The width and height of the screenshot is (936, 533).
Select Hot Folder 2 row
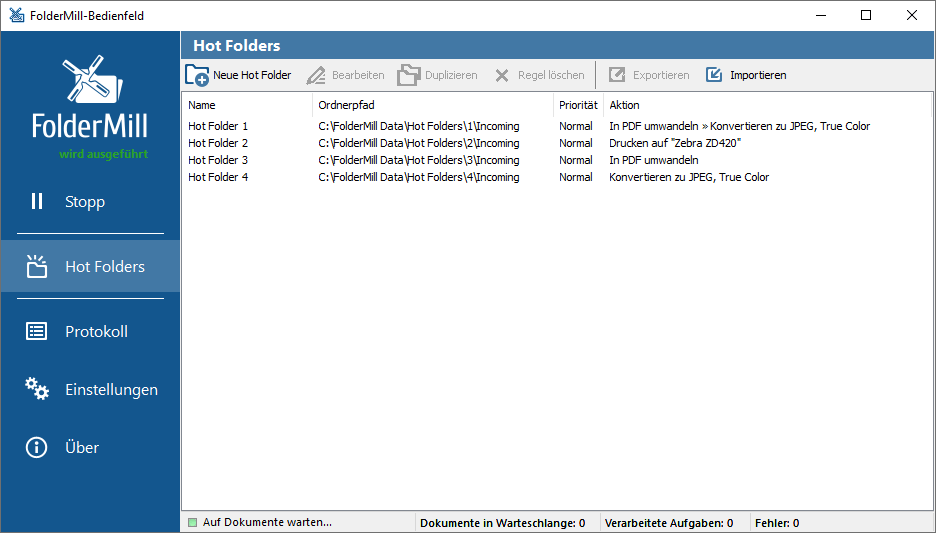(556, 143)
